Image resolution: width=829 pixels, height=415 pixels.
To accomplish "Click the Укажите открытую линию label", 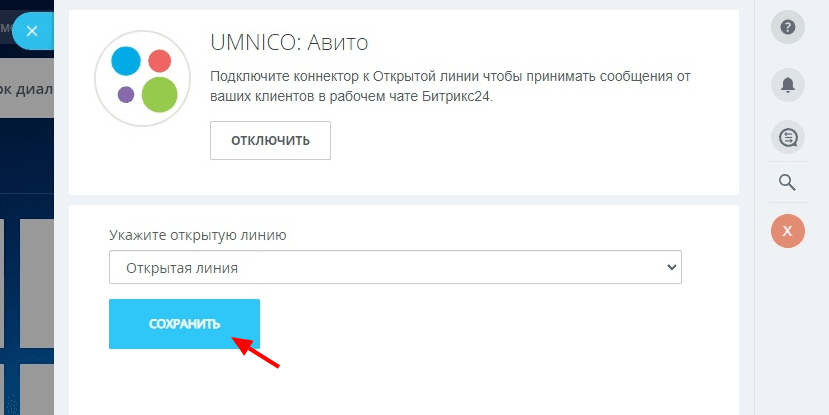I will [x=198, y=236].
